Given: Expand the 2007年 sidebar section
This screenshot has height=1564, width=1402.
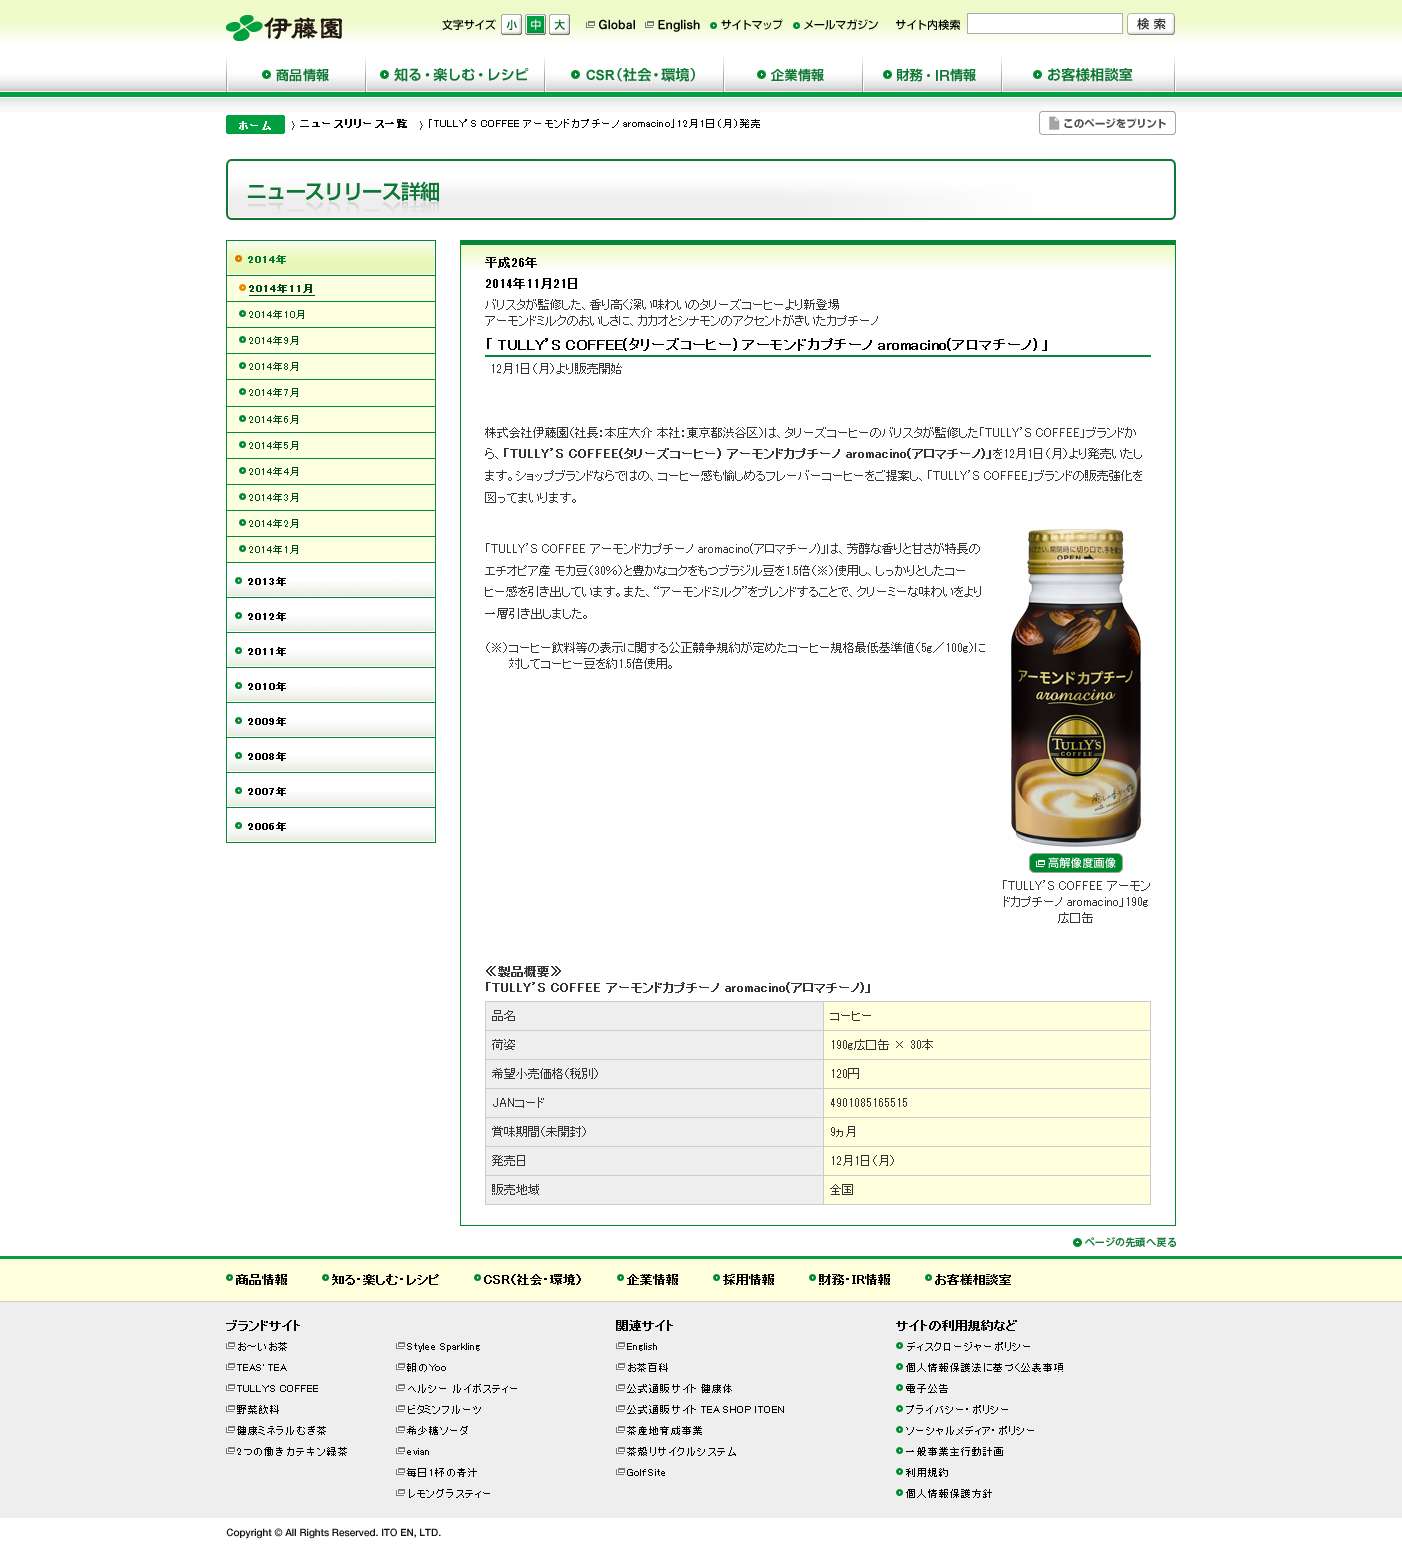Looking at the screenshot, I should (331, 790).
